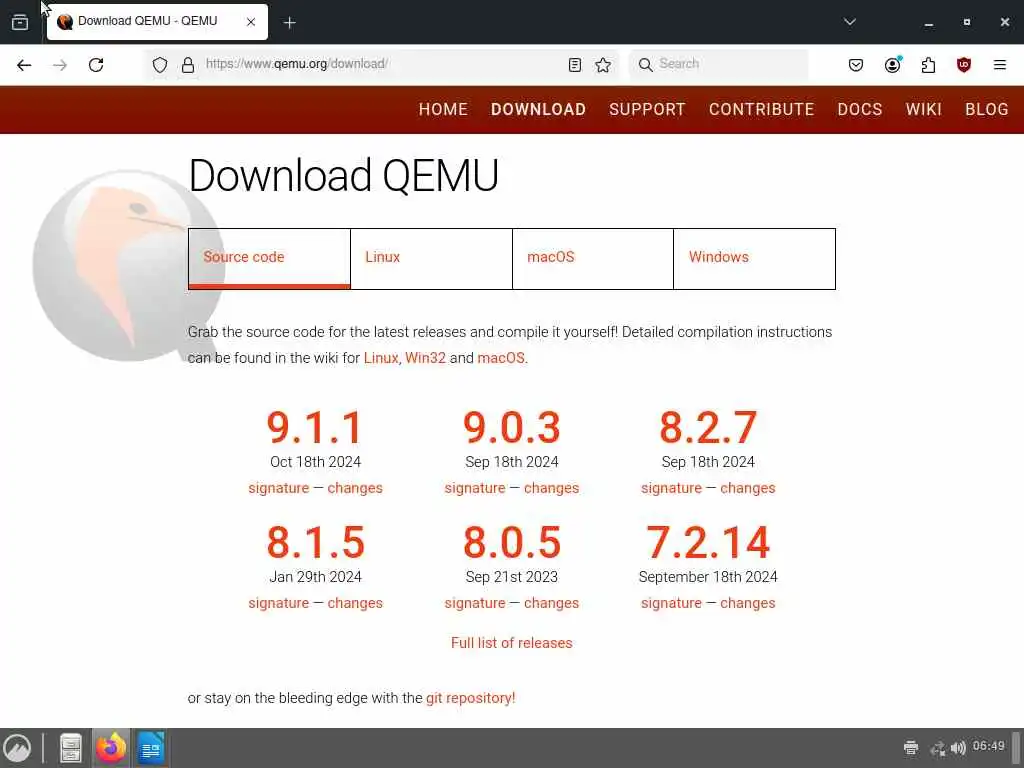This screenshot has width=1024, height=768.
Task: Click the padlock site security icon
Action: coord(188,65)
